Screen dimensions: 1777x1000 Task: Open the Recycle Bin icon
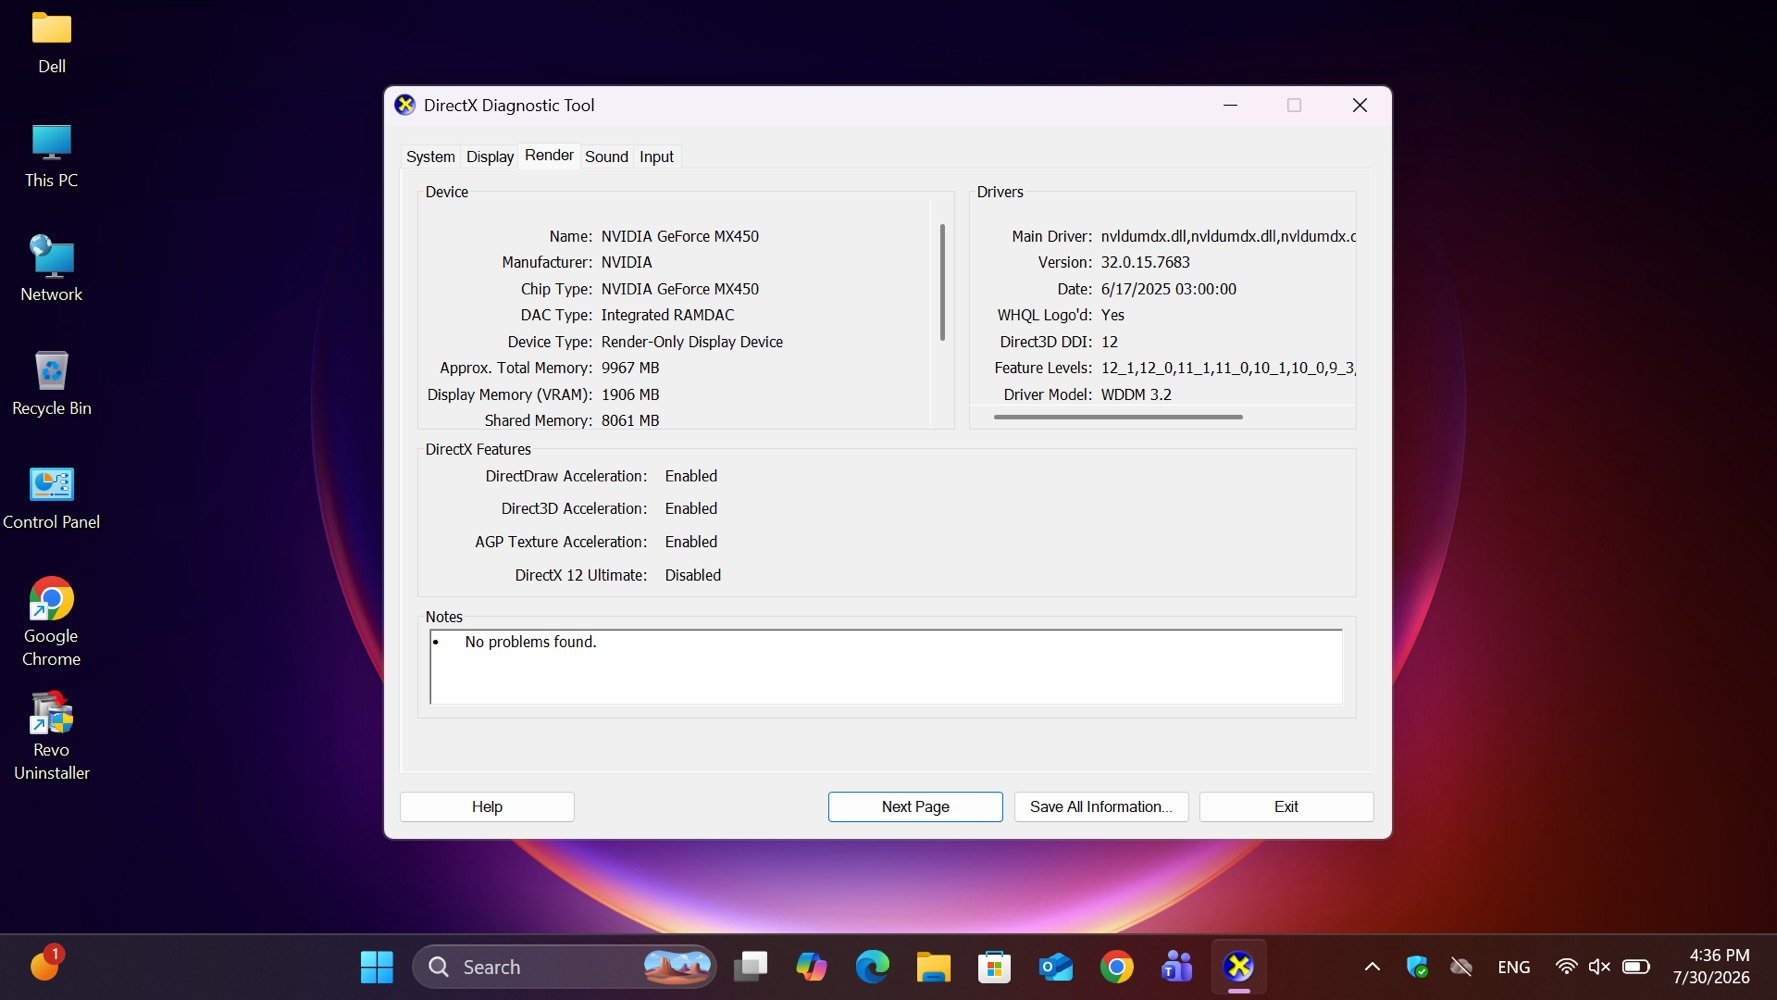[51, 384]
